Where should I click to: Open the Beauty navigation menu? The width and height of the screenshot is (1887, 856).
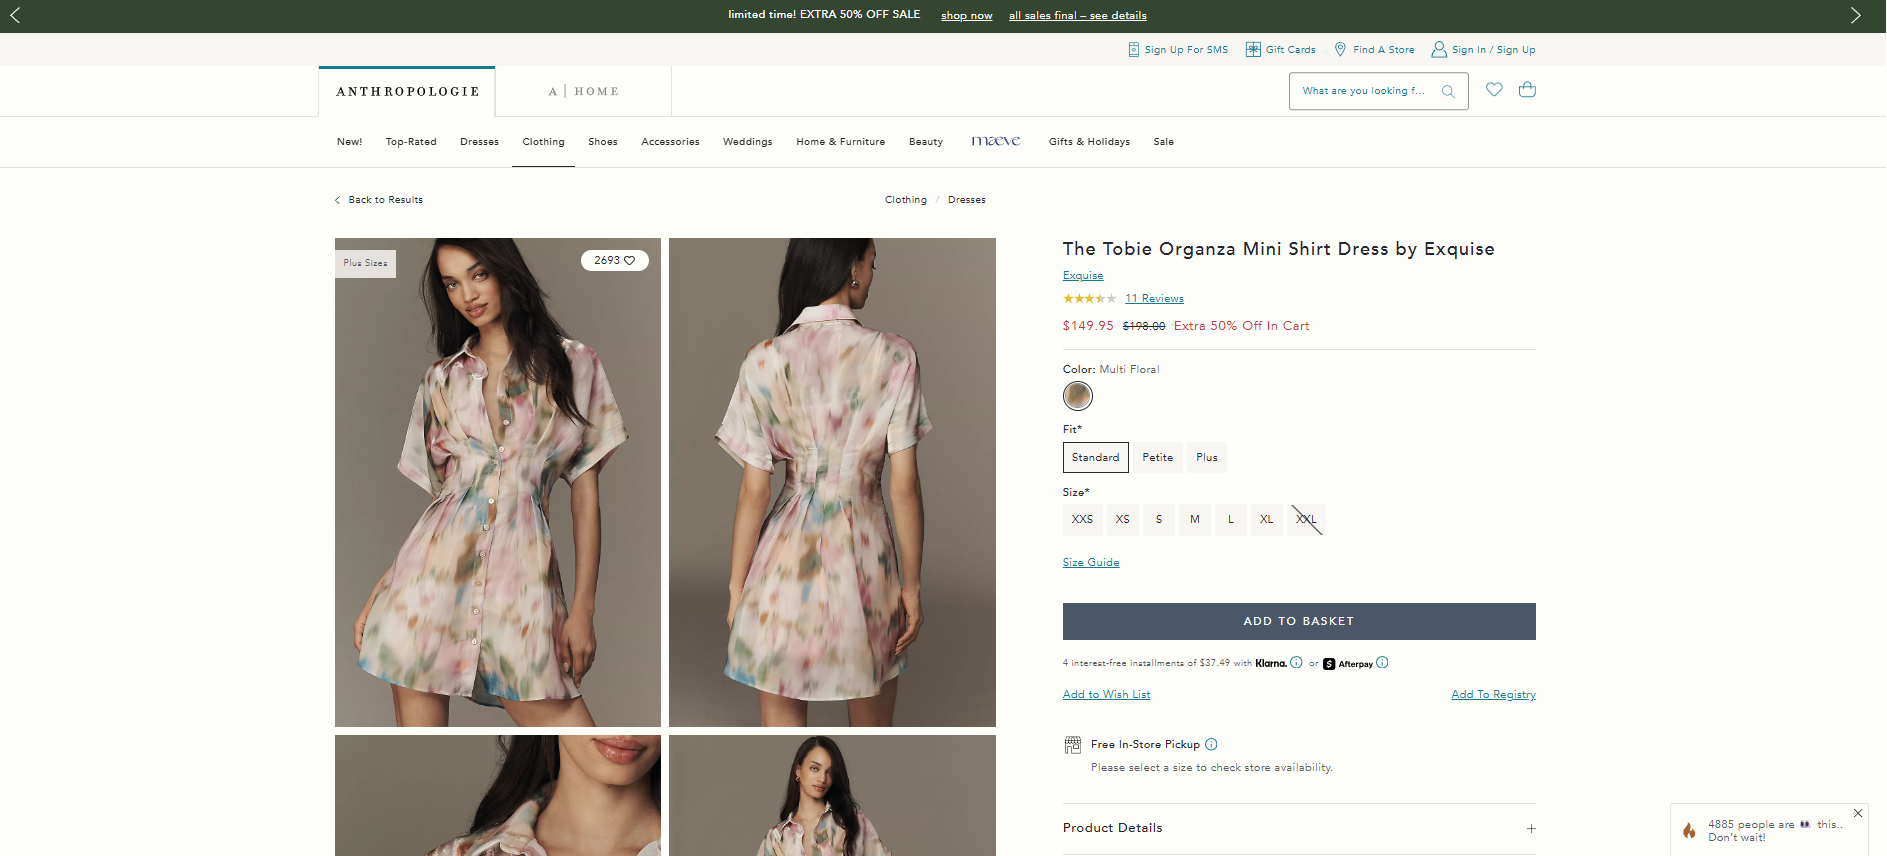926,142
